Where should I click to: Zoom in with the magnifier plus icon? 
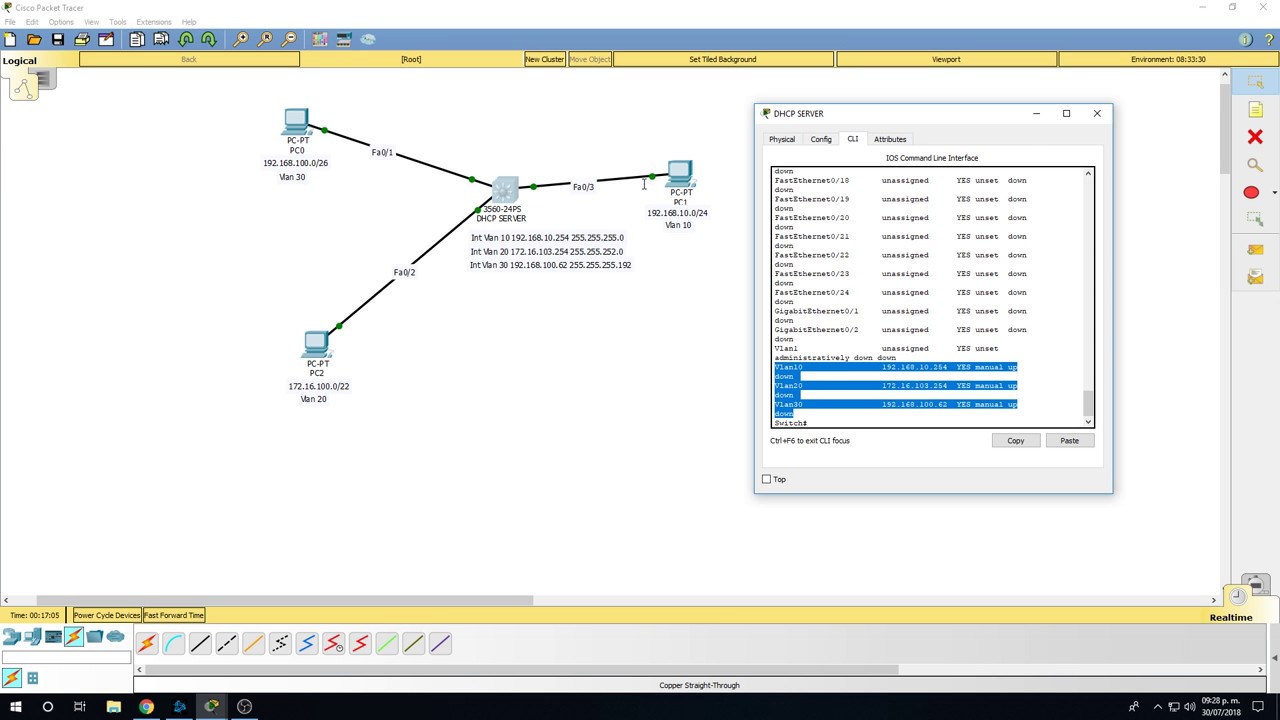point(241,39)
